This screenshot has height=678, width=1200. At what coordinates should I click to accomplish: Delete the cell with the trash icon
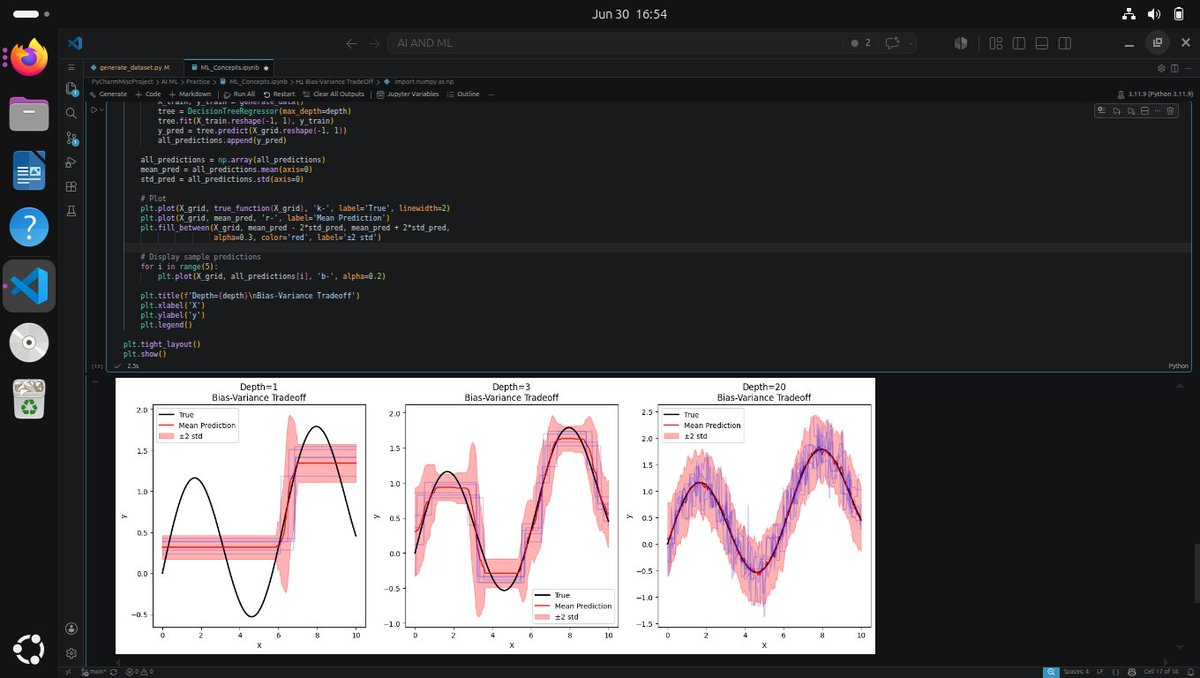point(1170,110)
